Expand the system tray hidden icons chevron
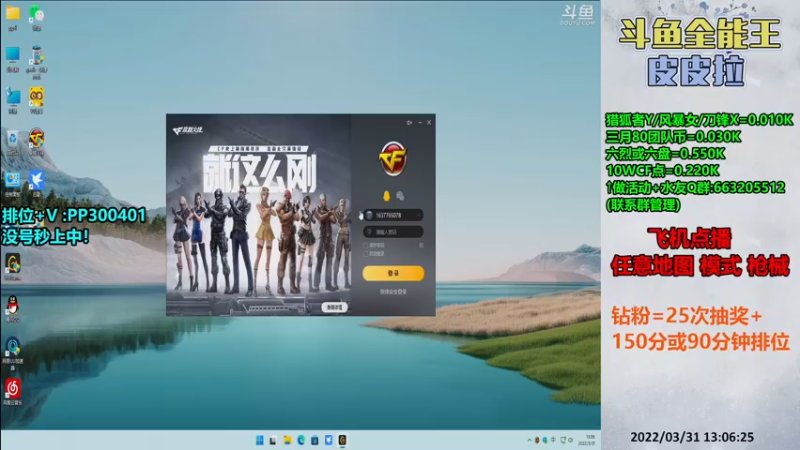This screenshot has height=450, width=800. (x=529, y=440)
